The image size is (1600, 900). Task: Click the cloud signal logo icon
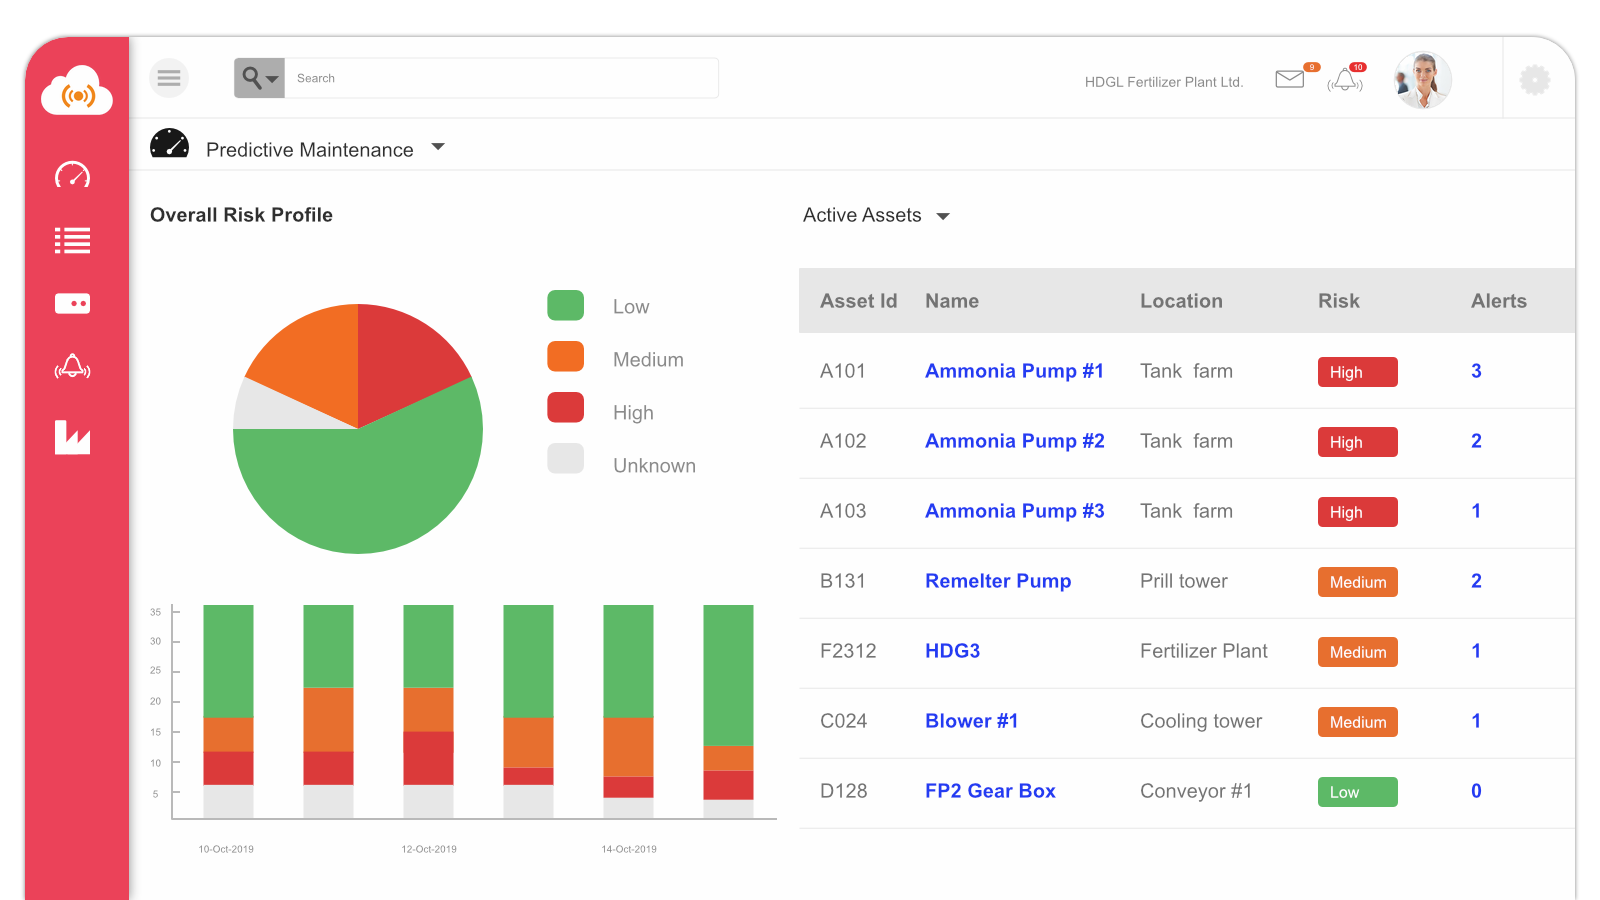pos(77,92)
